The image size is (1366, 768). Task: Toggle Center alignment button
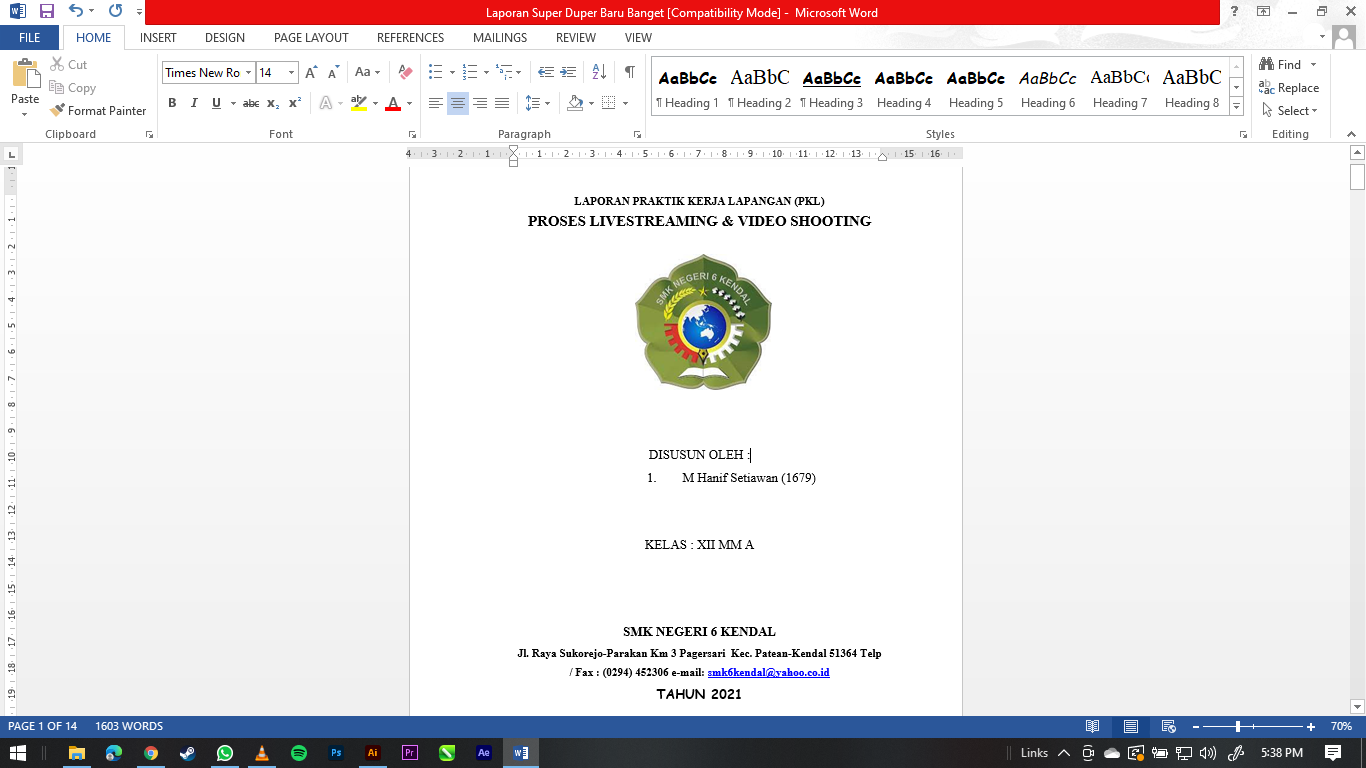(458, 103)
